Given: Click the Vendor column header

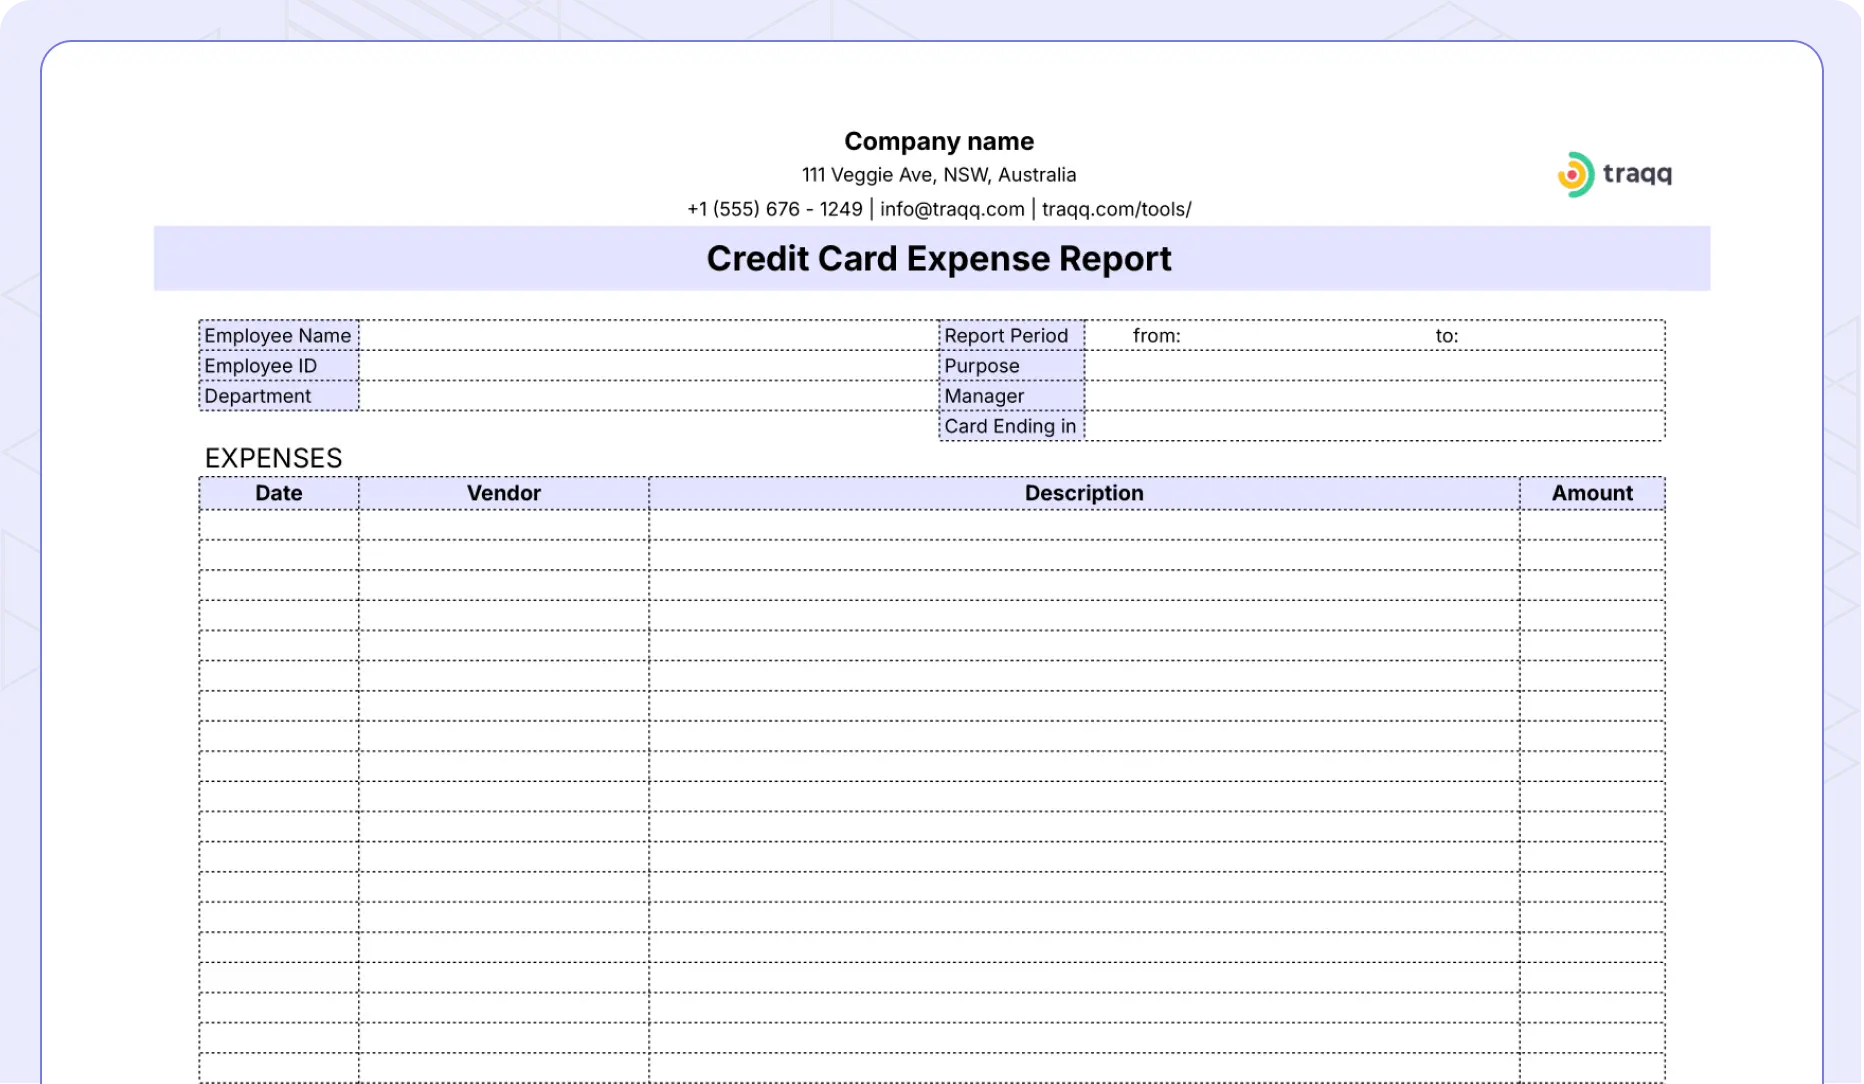Looking at the screenshot, I should (x=504, y=493).
